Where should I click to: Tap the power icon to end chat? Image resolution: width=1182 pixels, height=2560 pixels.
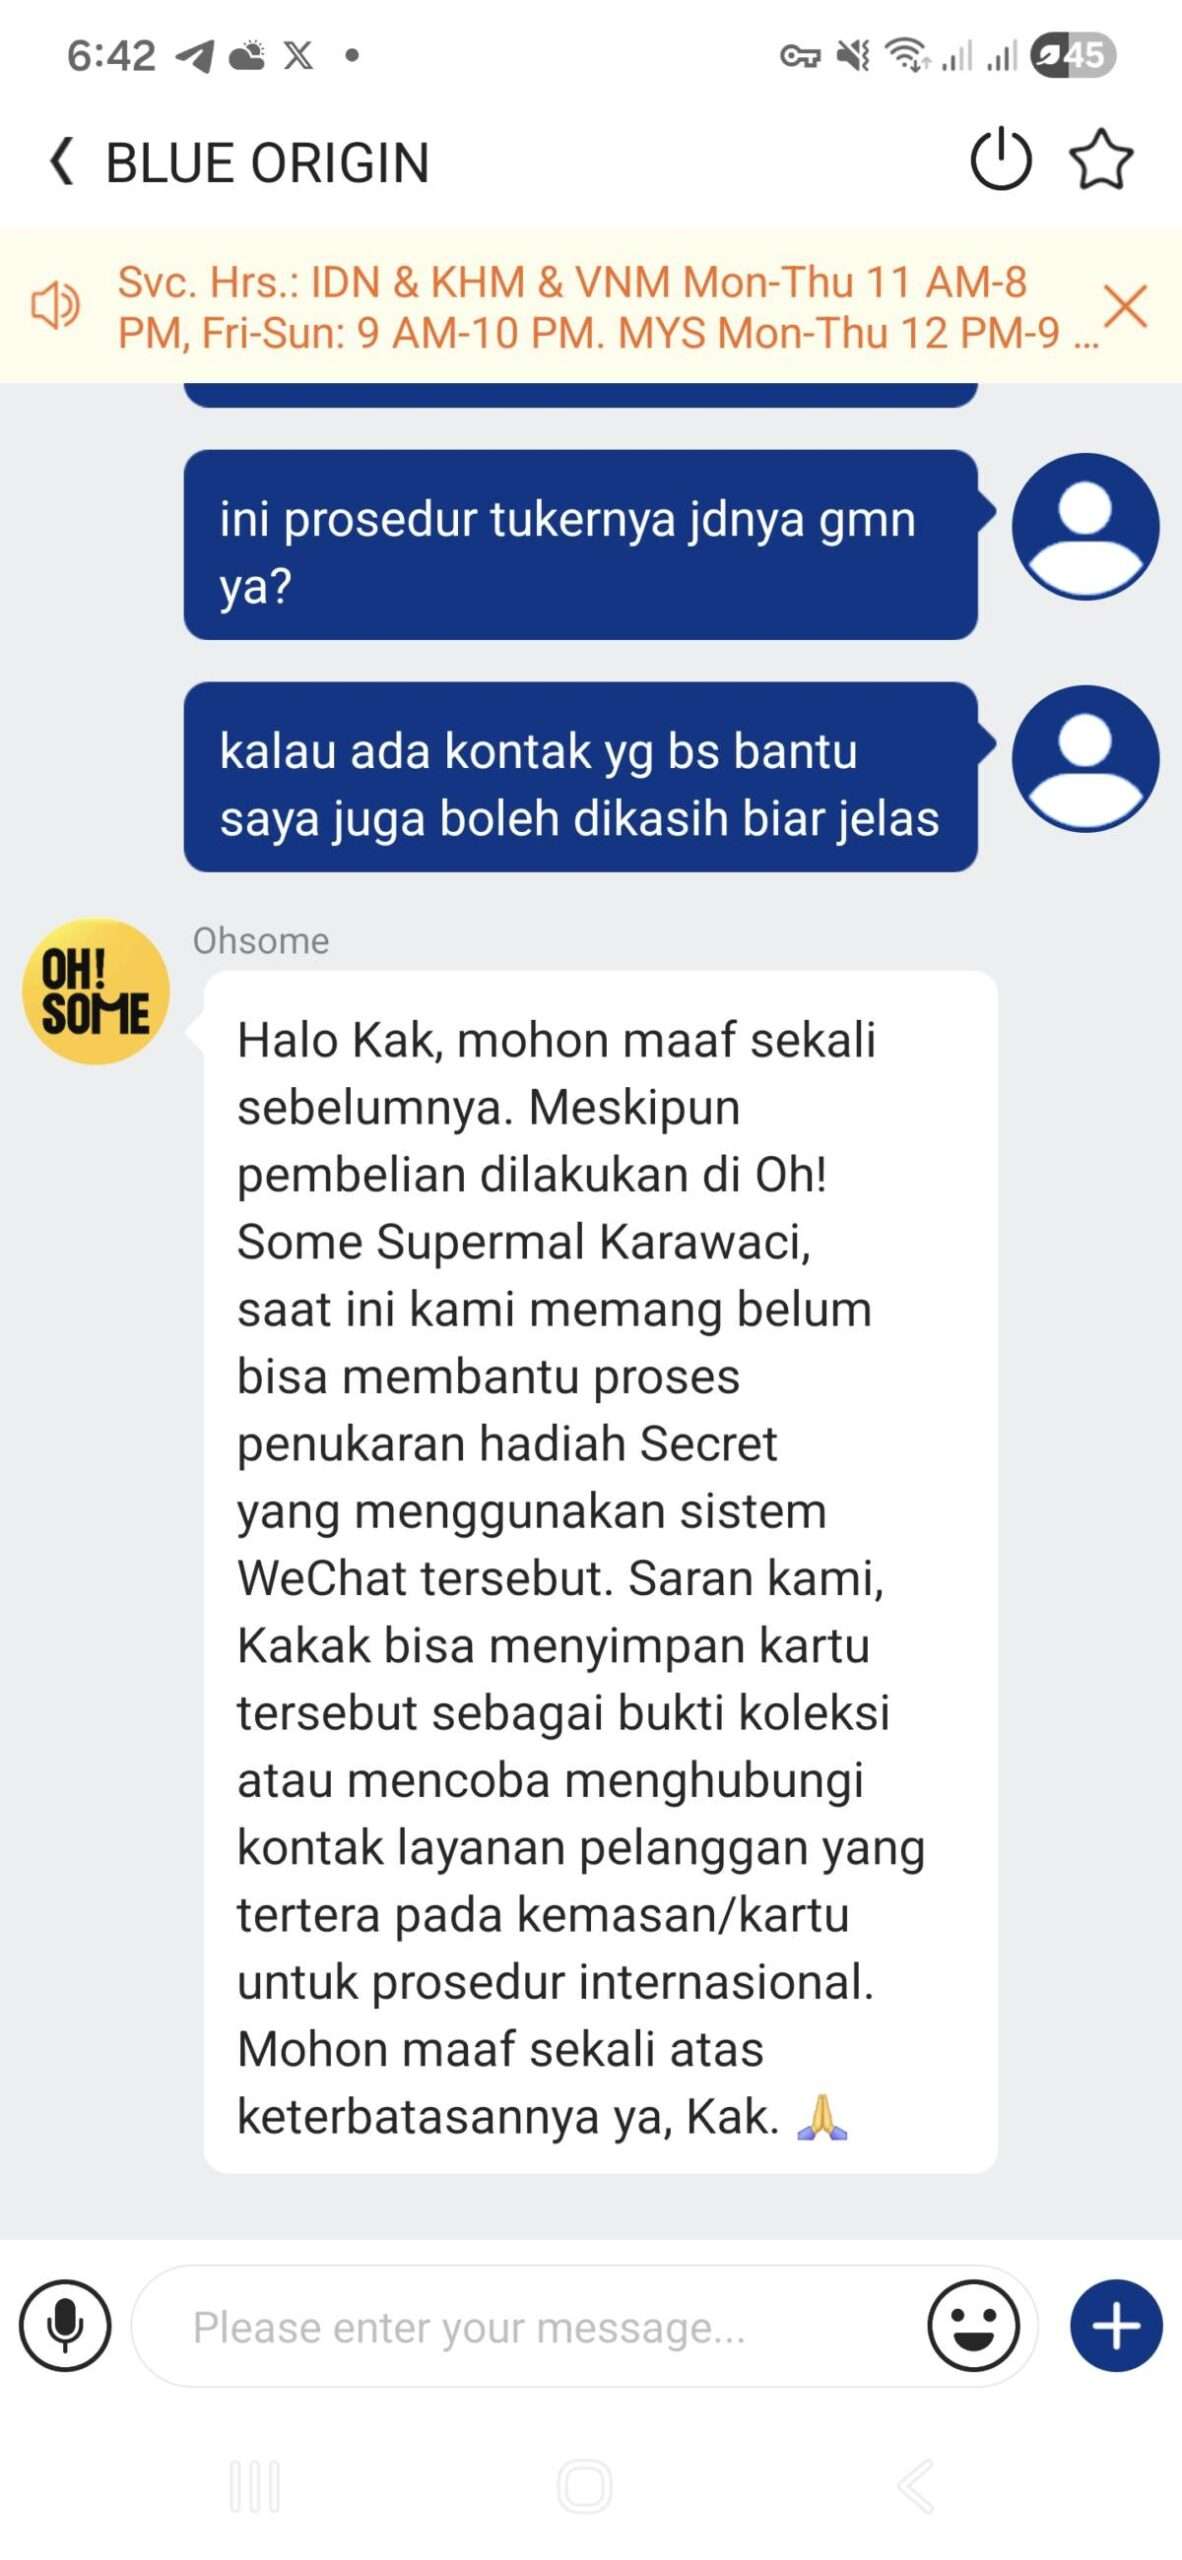click(1000, 160)
